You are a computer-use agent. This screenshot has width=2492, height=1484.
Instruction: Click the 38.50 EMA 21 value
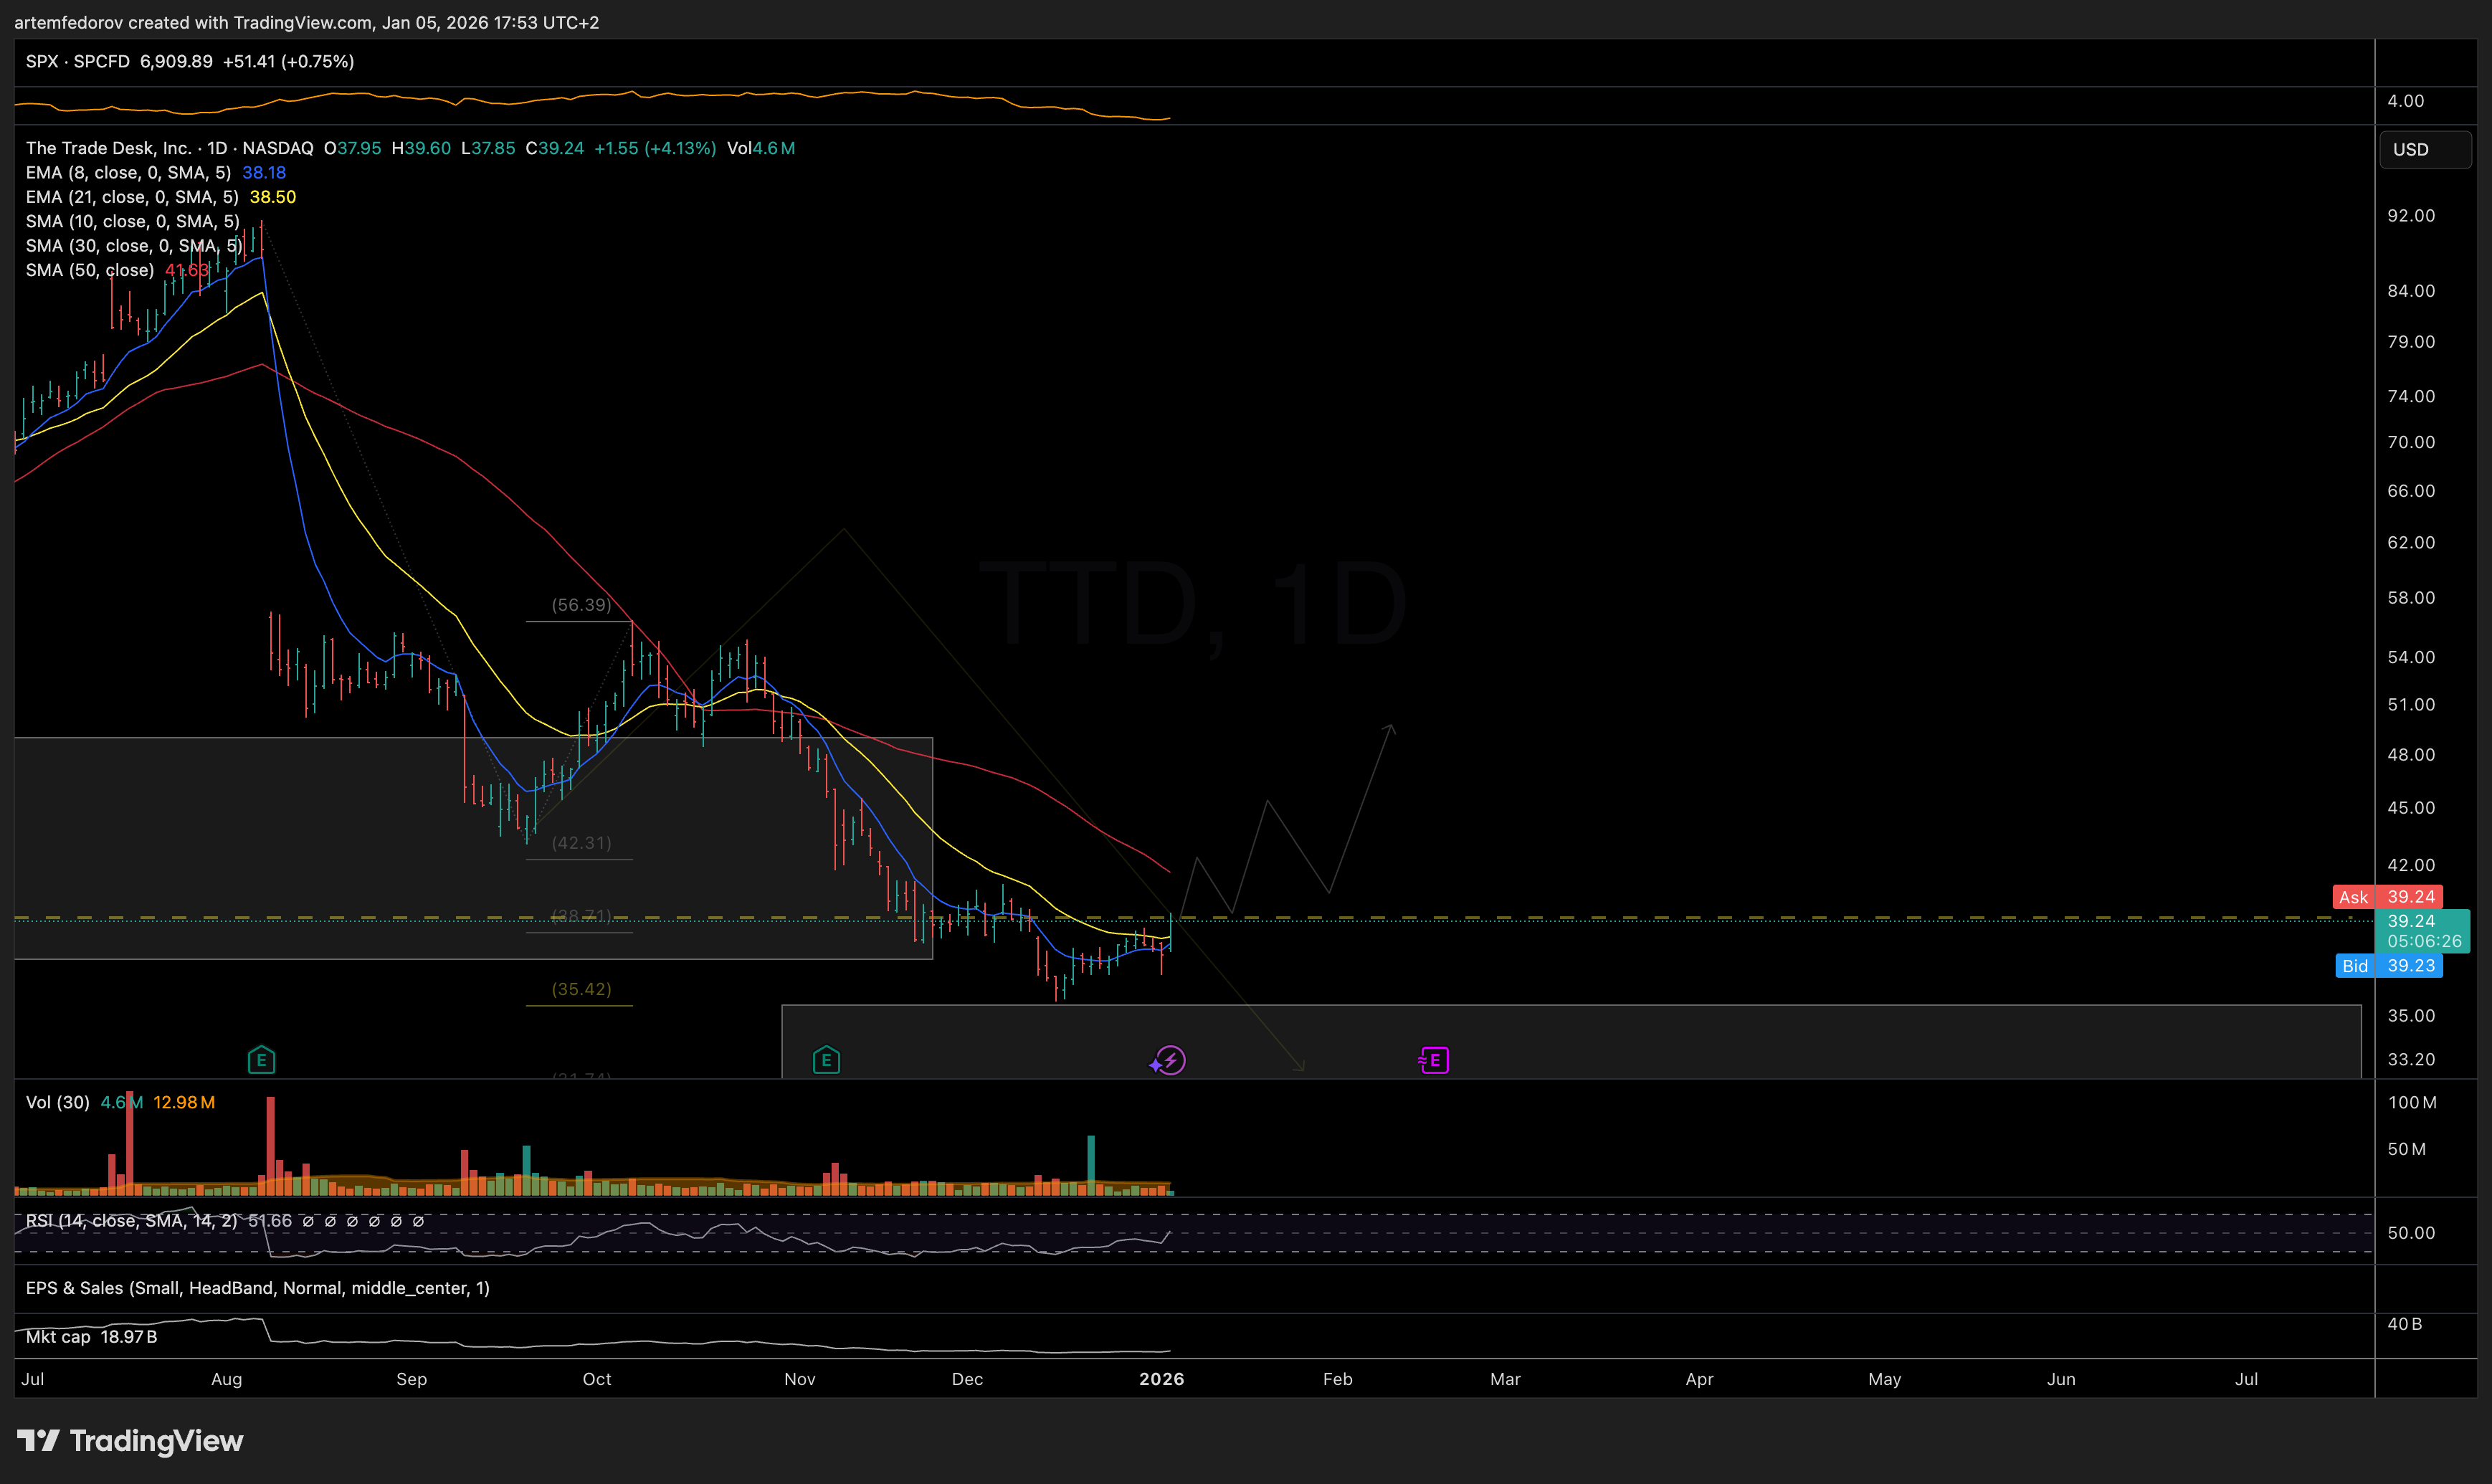click(x=273, y=197)
